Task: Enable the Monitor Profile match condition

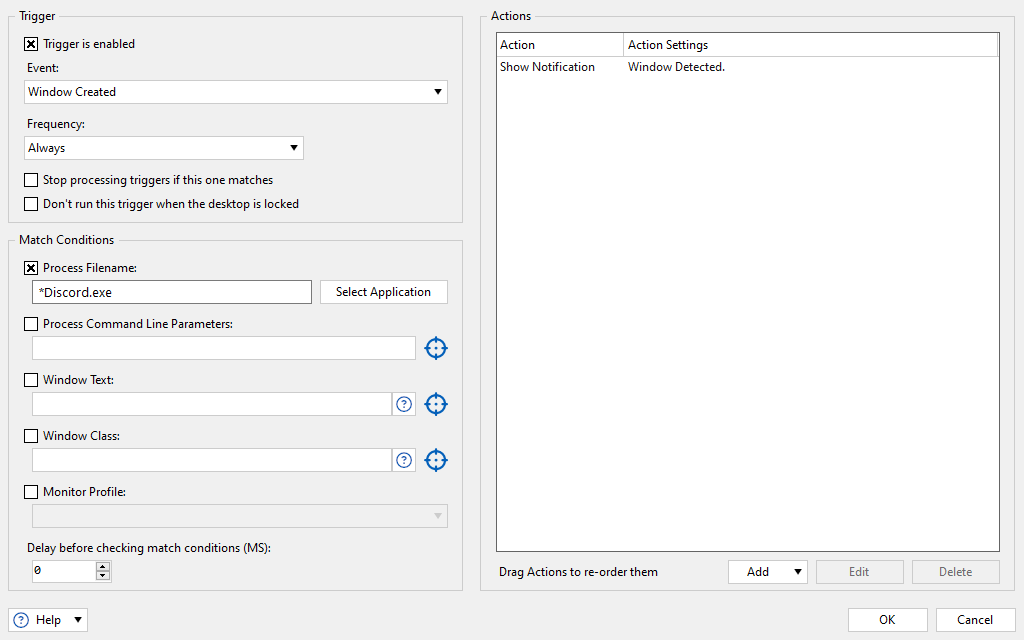Action: [31, 492]
